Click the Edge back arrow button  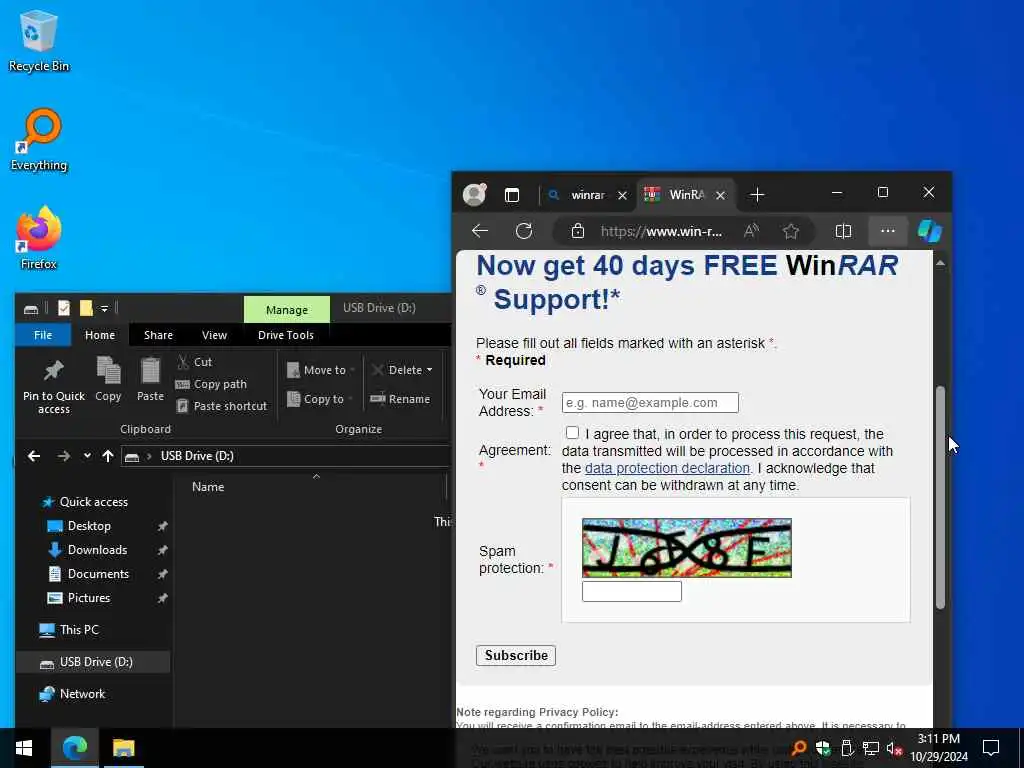pyautogui.click(x=480, y=231)
